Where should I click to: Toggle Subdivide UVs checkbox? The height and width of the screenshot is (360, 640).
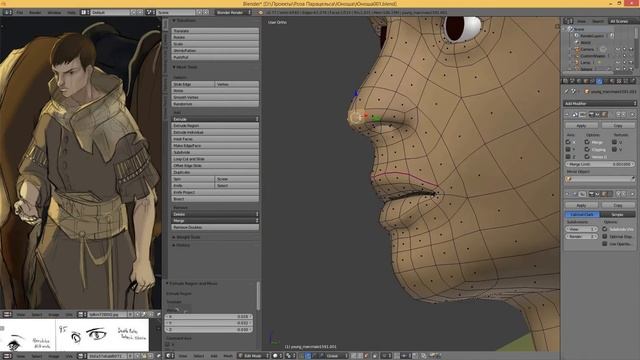(x=604, y=229)
